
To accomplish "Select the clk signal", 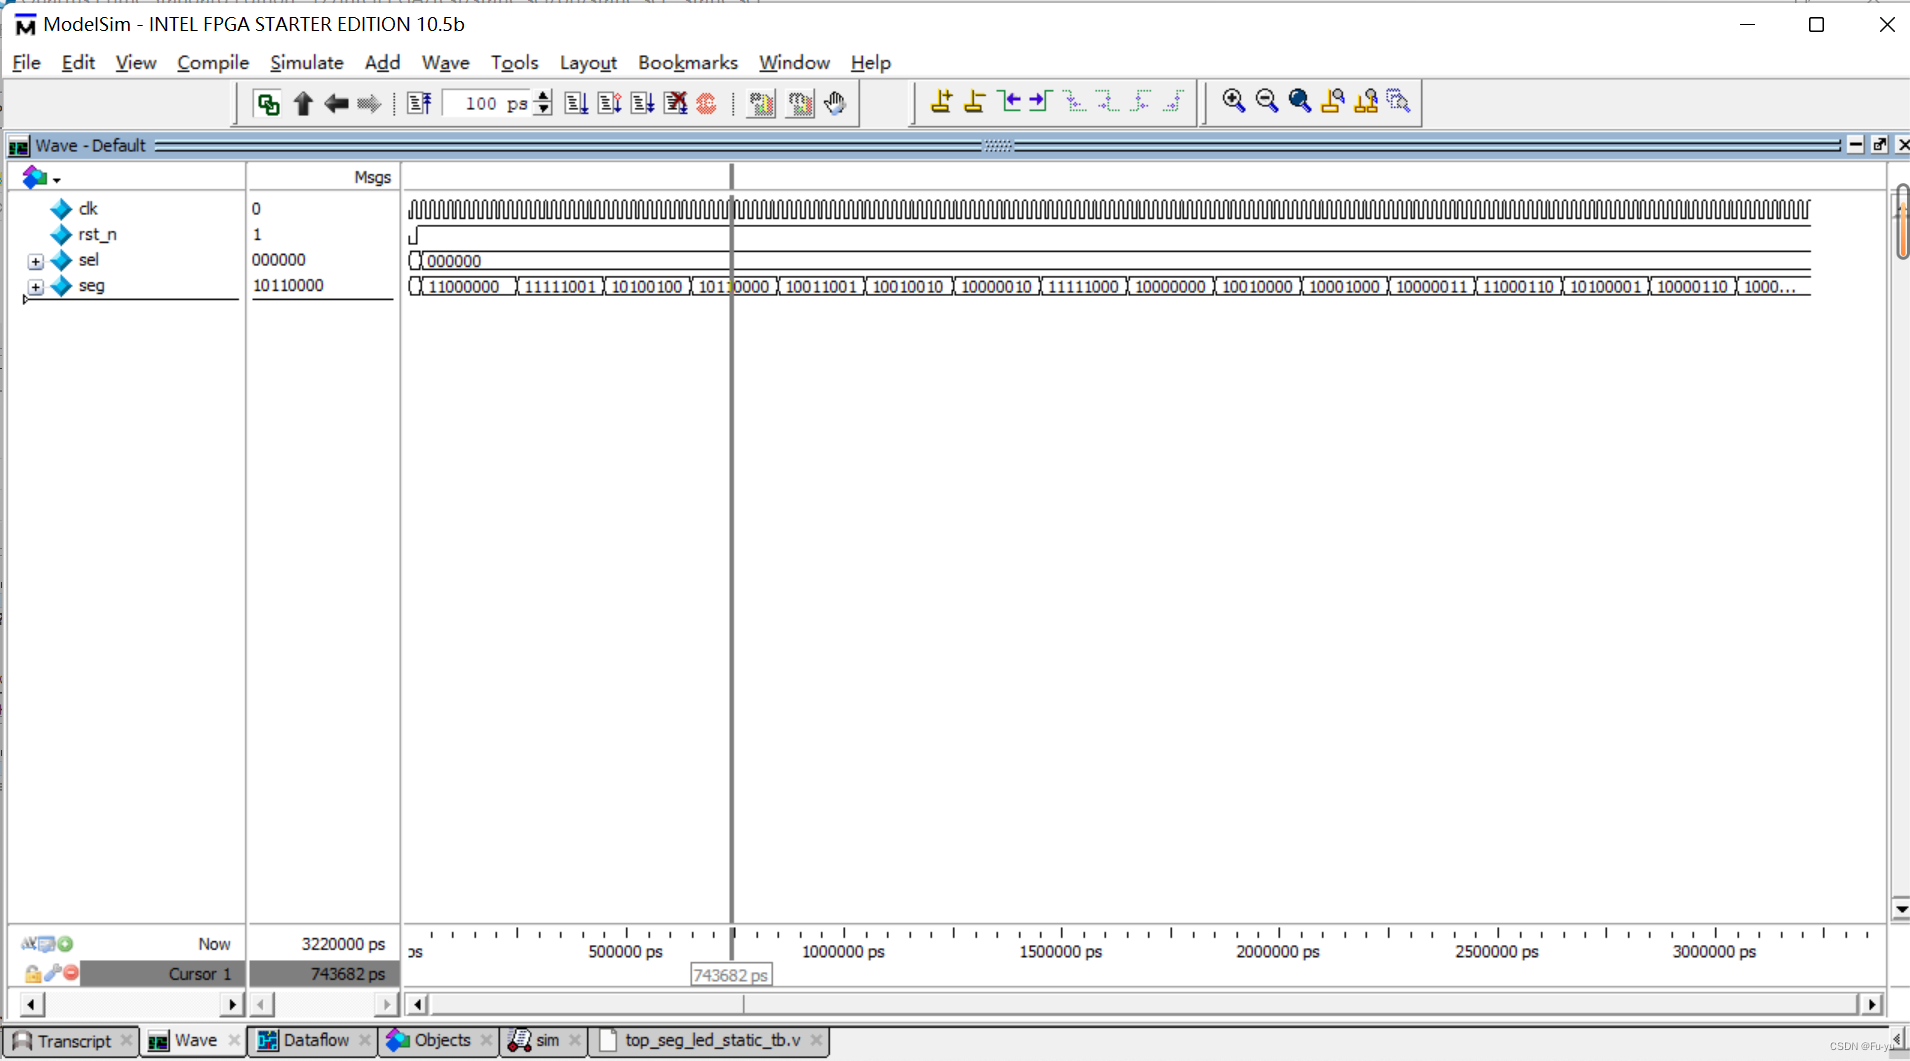I will point(88,209).
